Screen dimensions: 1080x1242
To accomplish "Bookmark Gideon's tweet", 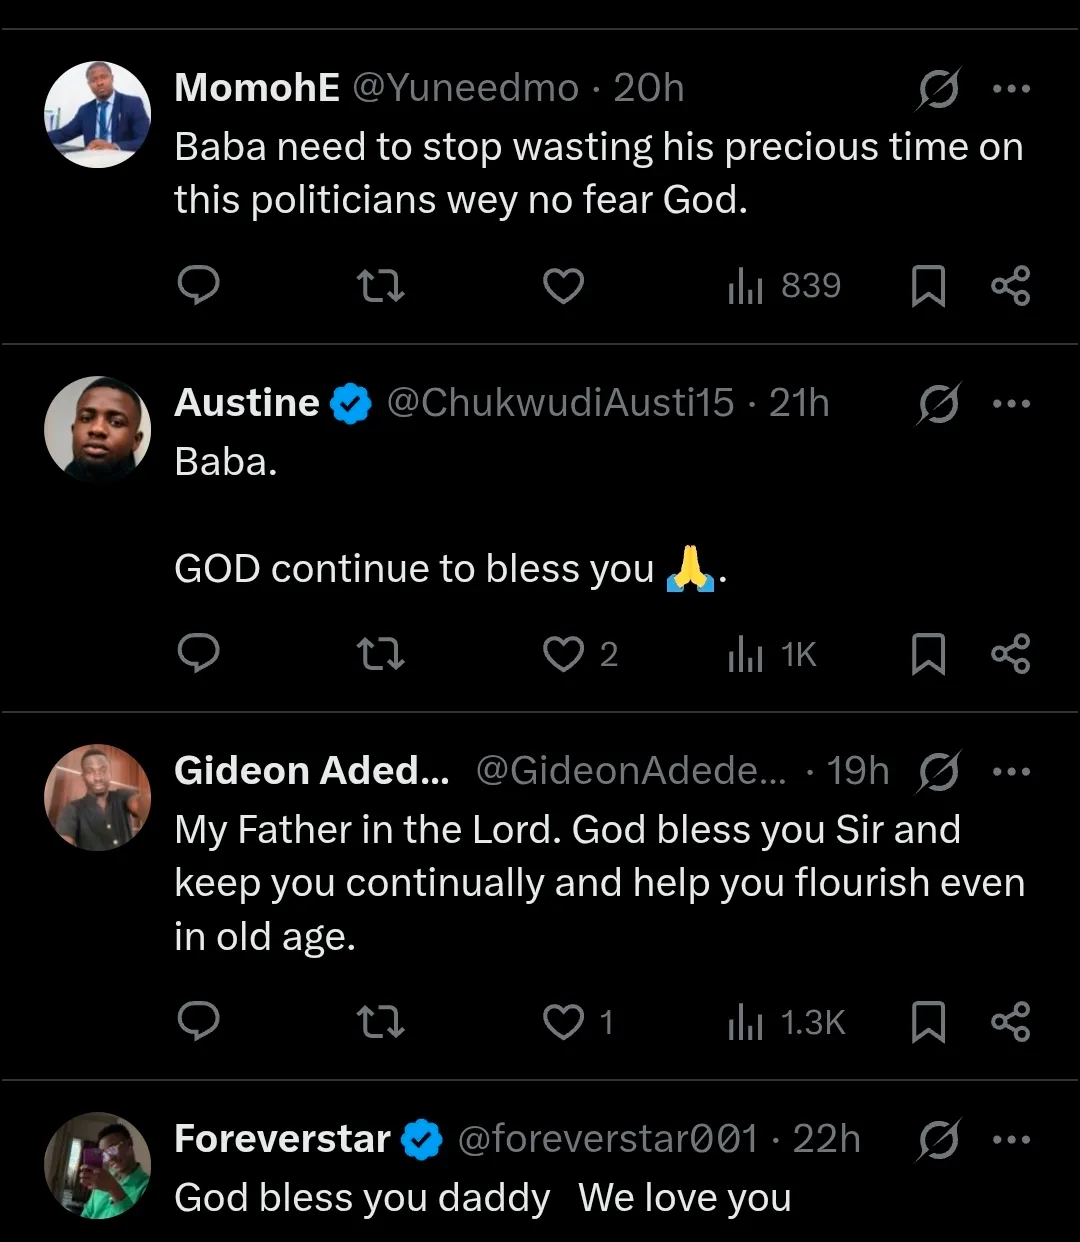I will coord(928,1022).
